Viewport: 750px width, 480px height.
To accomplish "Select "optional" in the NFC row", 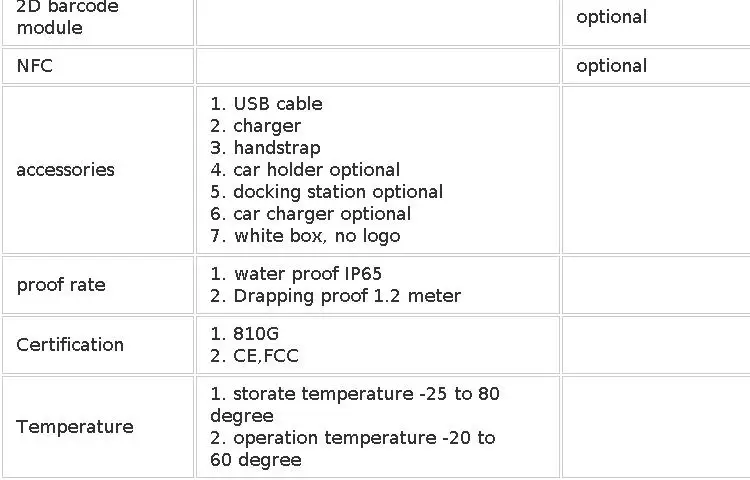I will [x=611, y=66].
